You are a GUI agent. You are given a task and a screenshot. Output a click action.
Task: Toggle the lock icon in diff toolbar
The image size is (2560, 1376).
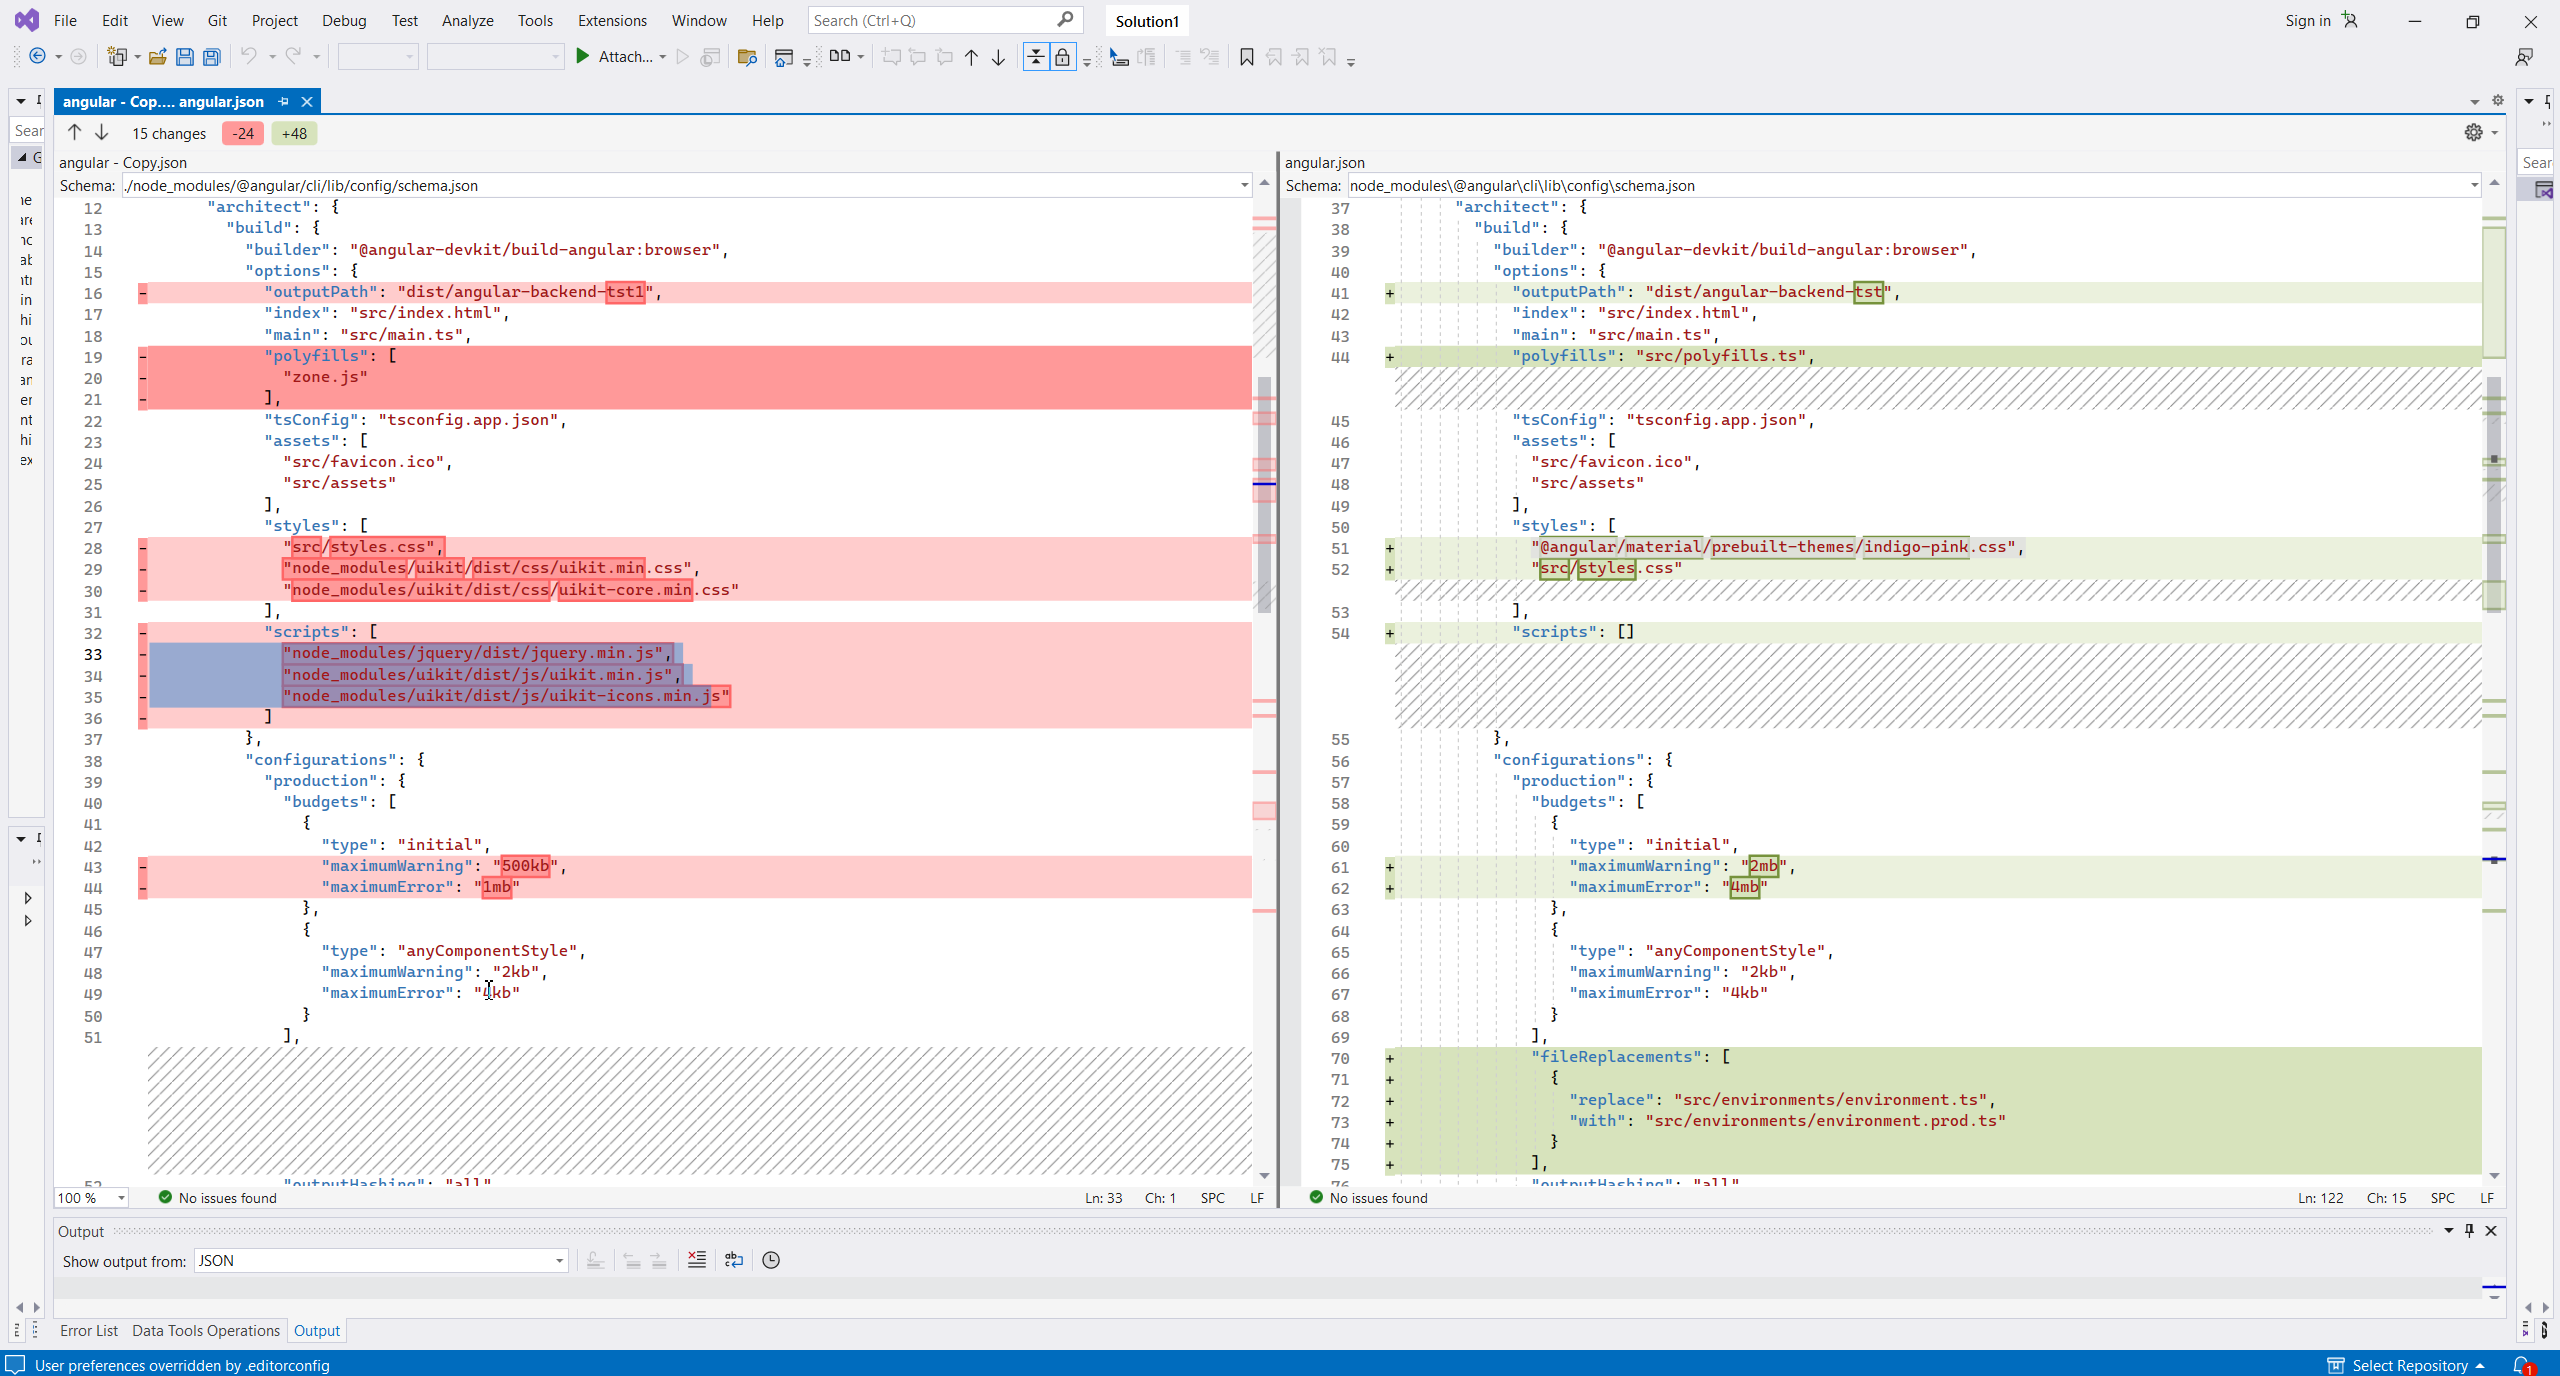point(1063,57)
